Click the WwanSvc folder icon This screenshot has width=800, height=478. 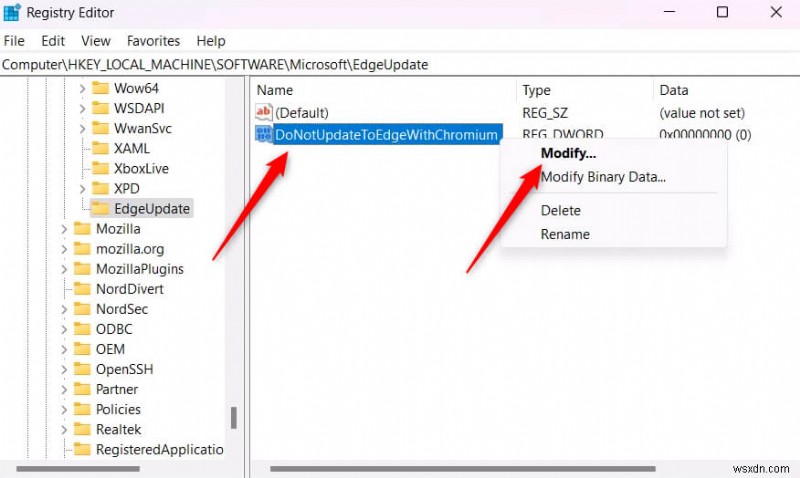click(x=101, y=128)
